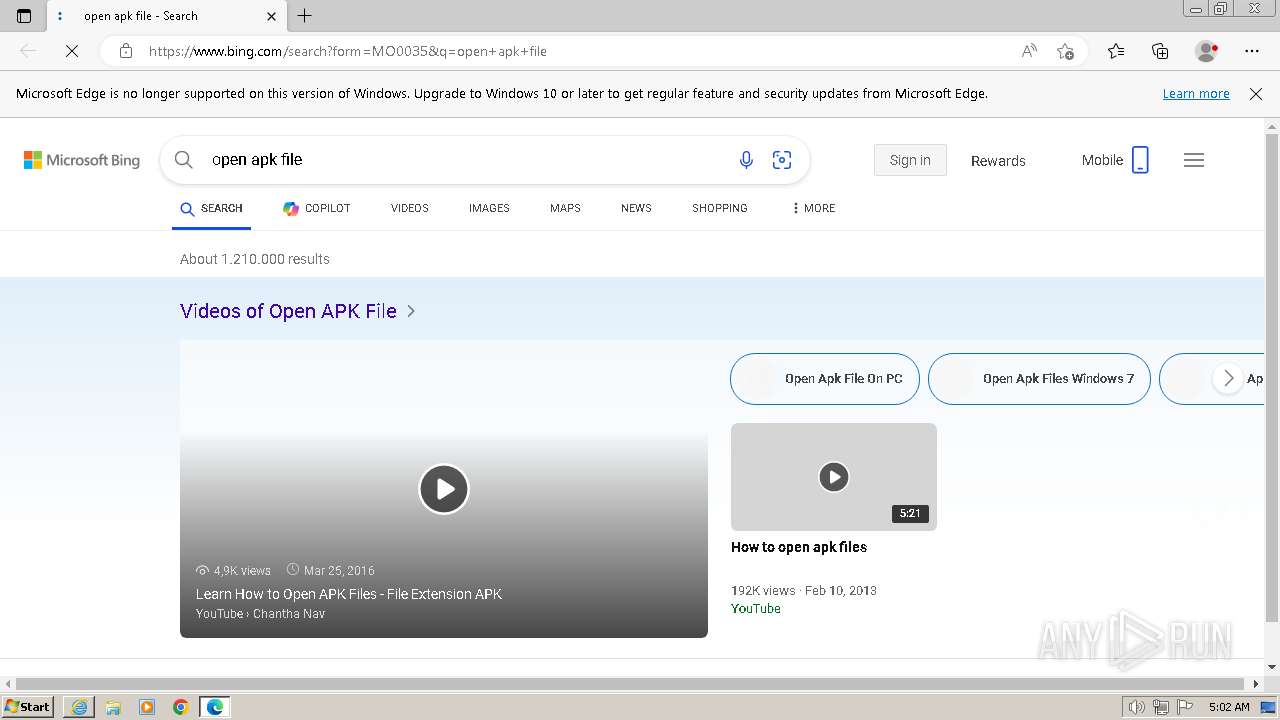Open Internet Explorer from taskbar
Viewport: 1280px width, 720px height.
point(79,707)
